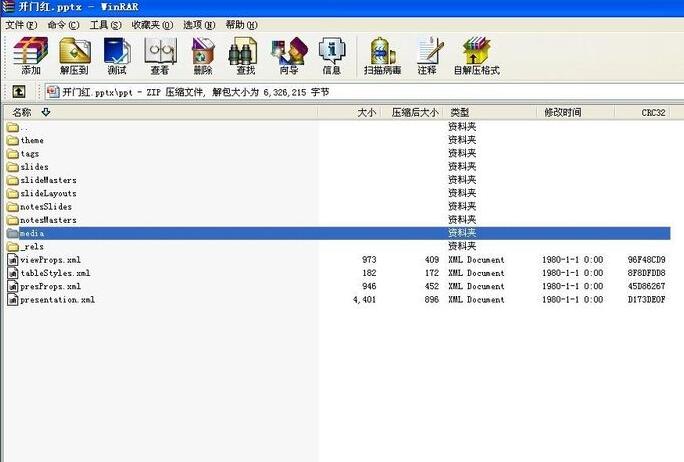Click the 解压到 (Extract to) icon
684x462 pixels.
[x=74, y=55]
